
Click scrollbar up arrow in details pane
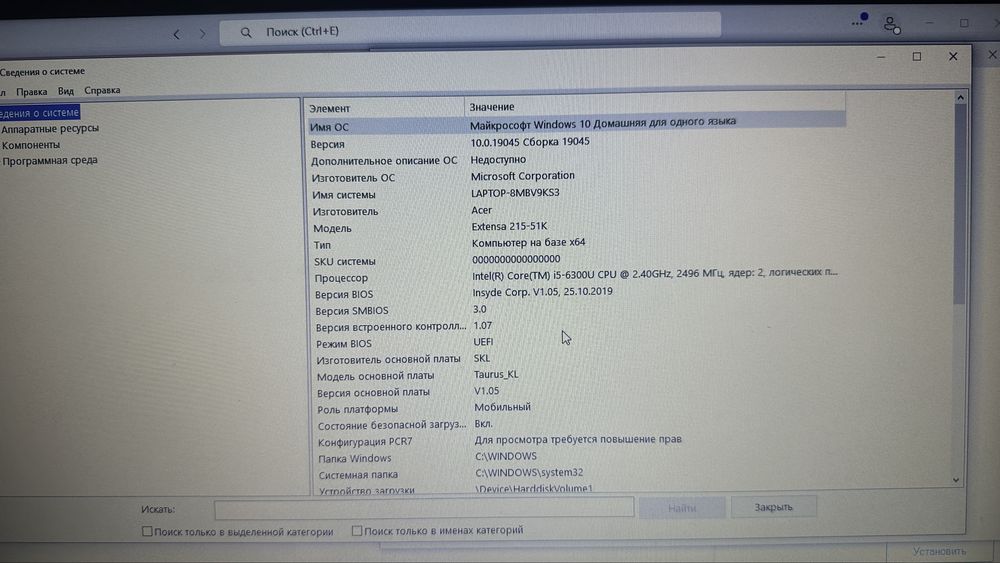pos(960,98)
